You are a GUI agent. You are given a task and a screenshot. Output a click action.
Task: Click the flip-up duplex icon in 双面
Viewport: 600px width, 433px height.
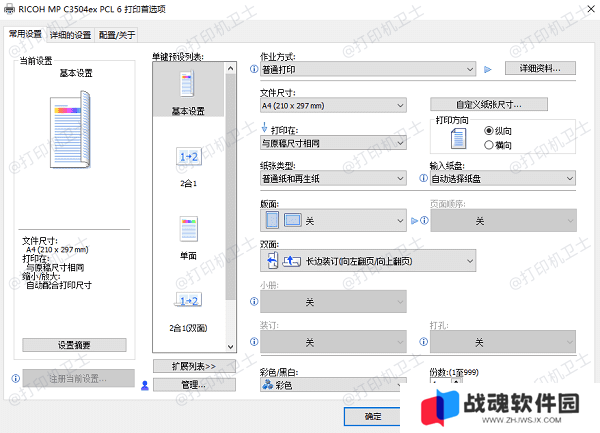[291, 261]
